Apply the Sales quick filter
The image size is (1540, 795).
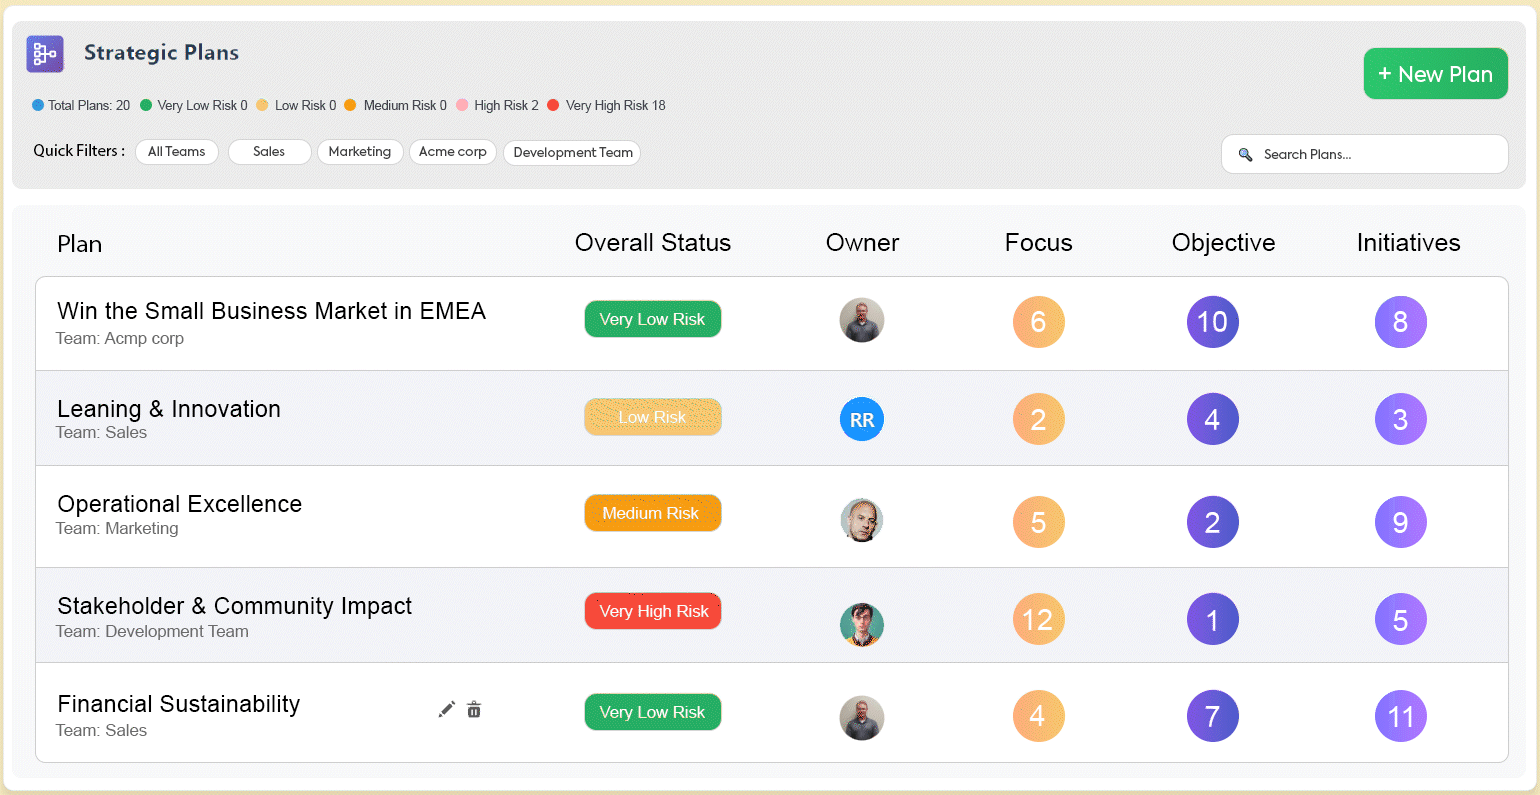click(x=269, y=152)
